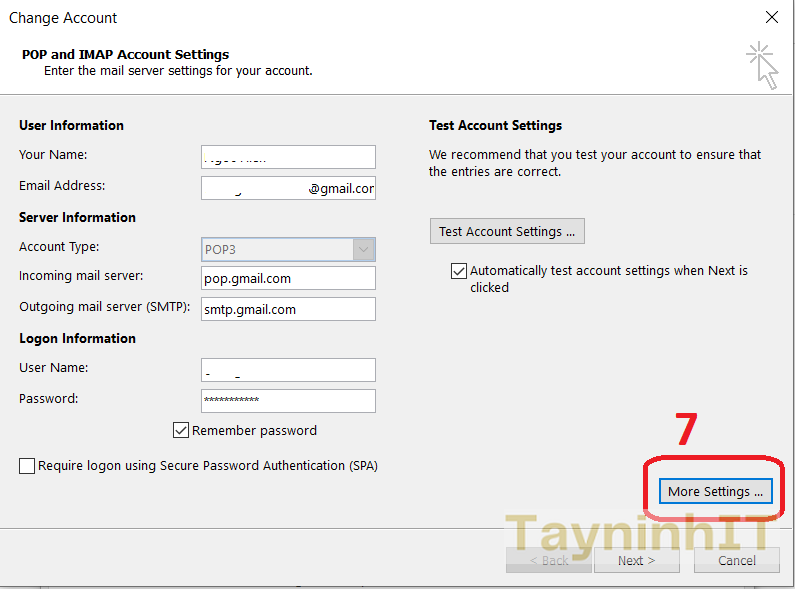Uncheck Automatically test account settings option
Screen dimensions: 795x589
pos(459,271)
